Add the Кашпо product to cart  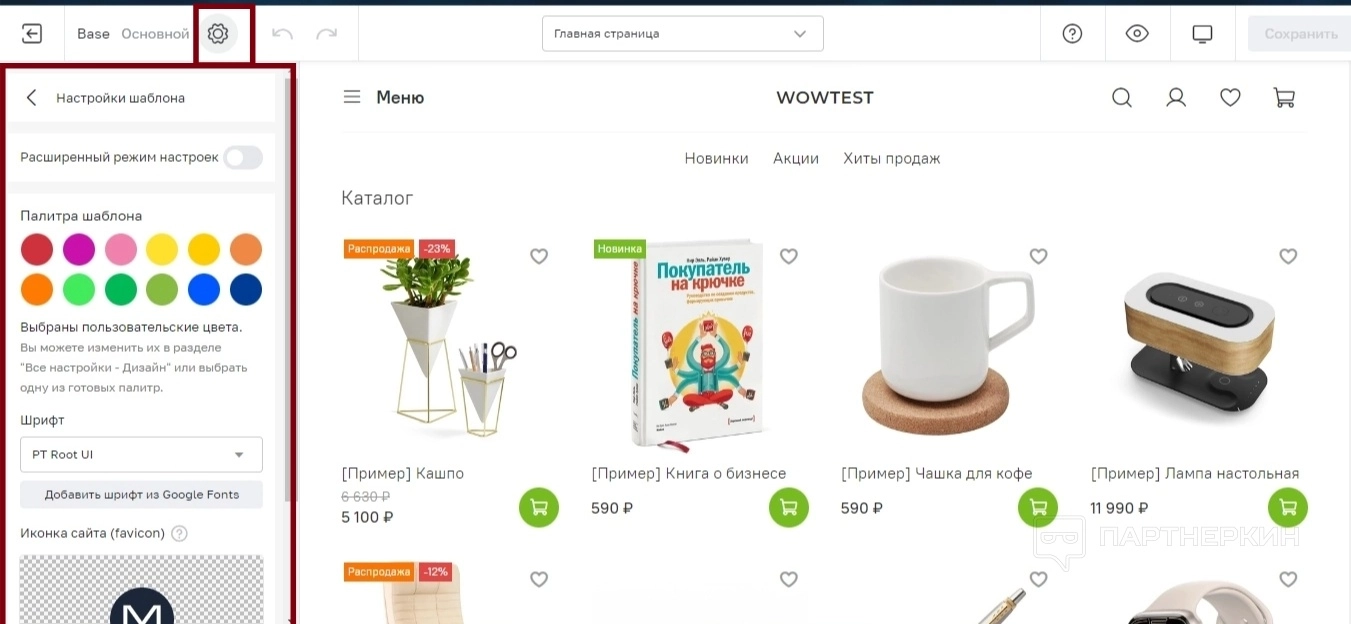pos(539,507)
